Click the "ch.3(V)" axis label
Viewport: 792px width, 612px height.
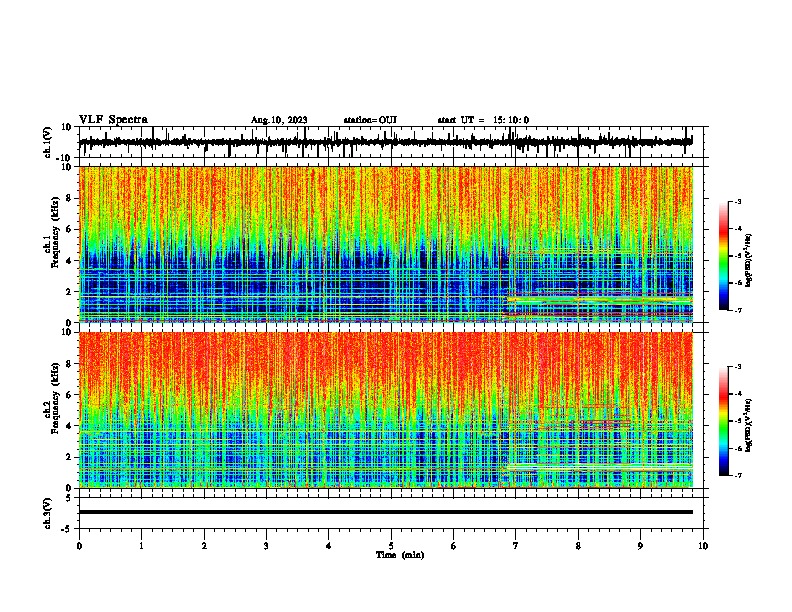(48, 513)
